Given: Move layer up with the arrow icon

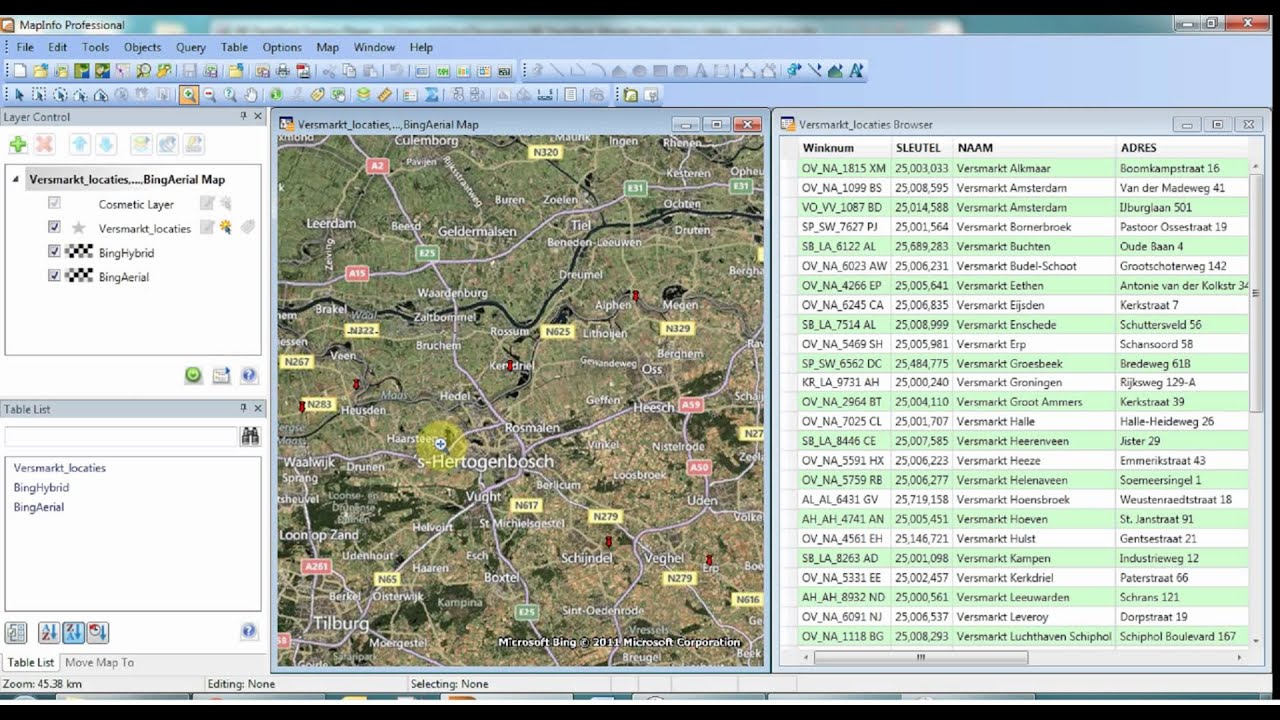Looking at the screenshot, I should (79, 145).
